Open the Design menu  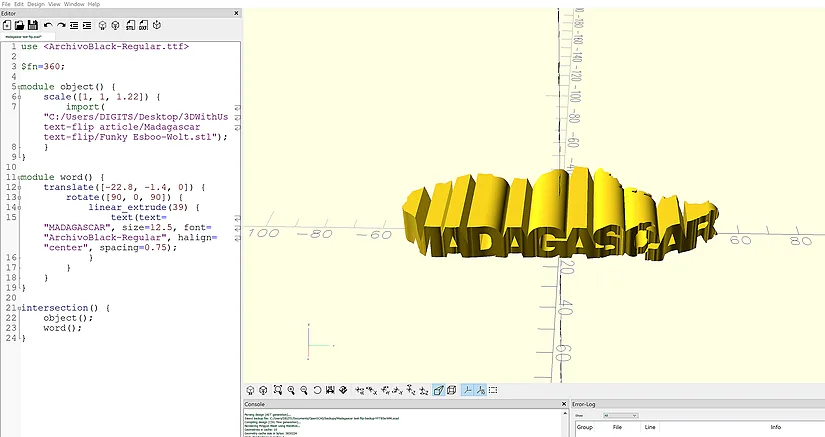[x=36, y=4]
